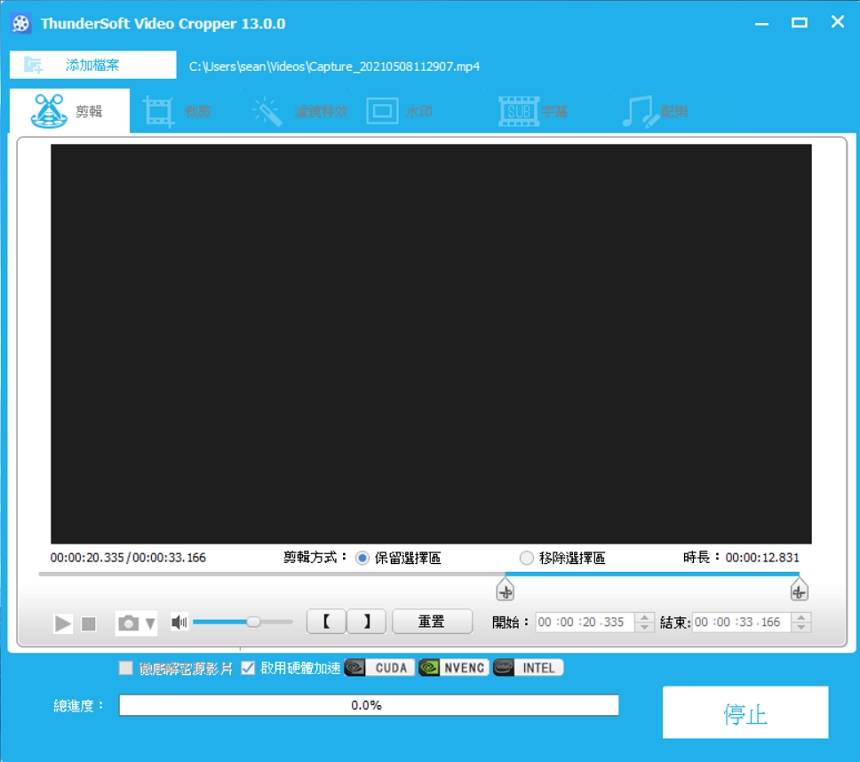Expand the snapshot dropdown arrow
Viewport: 860px width, 762px height.
pyautogui.click(x=150, y=624)
